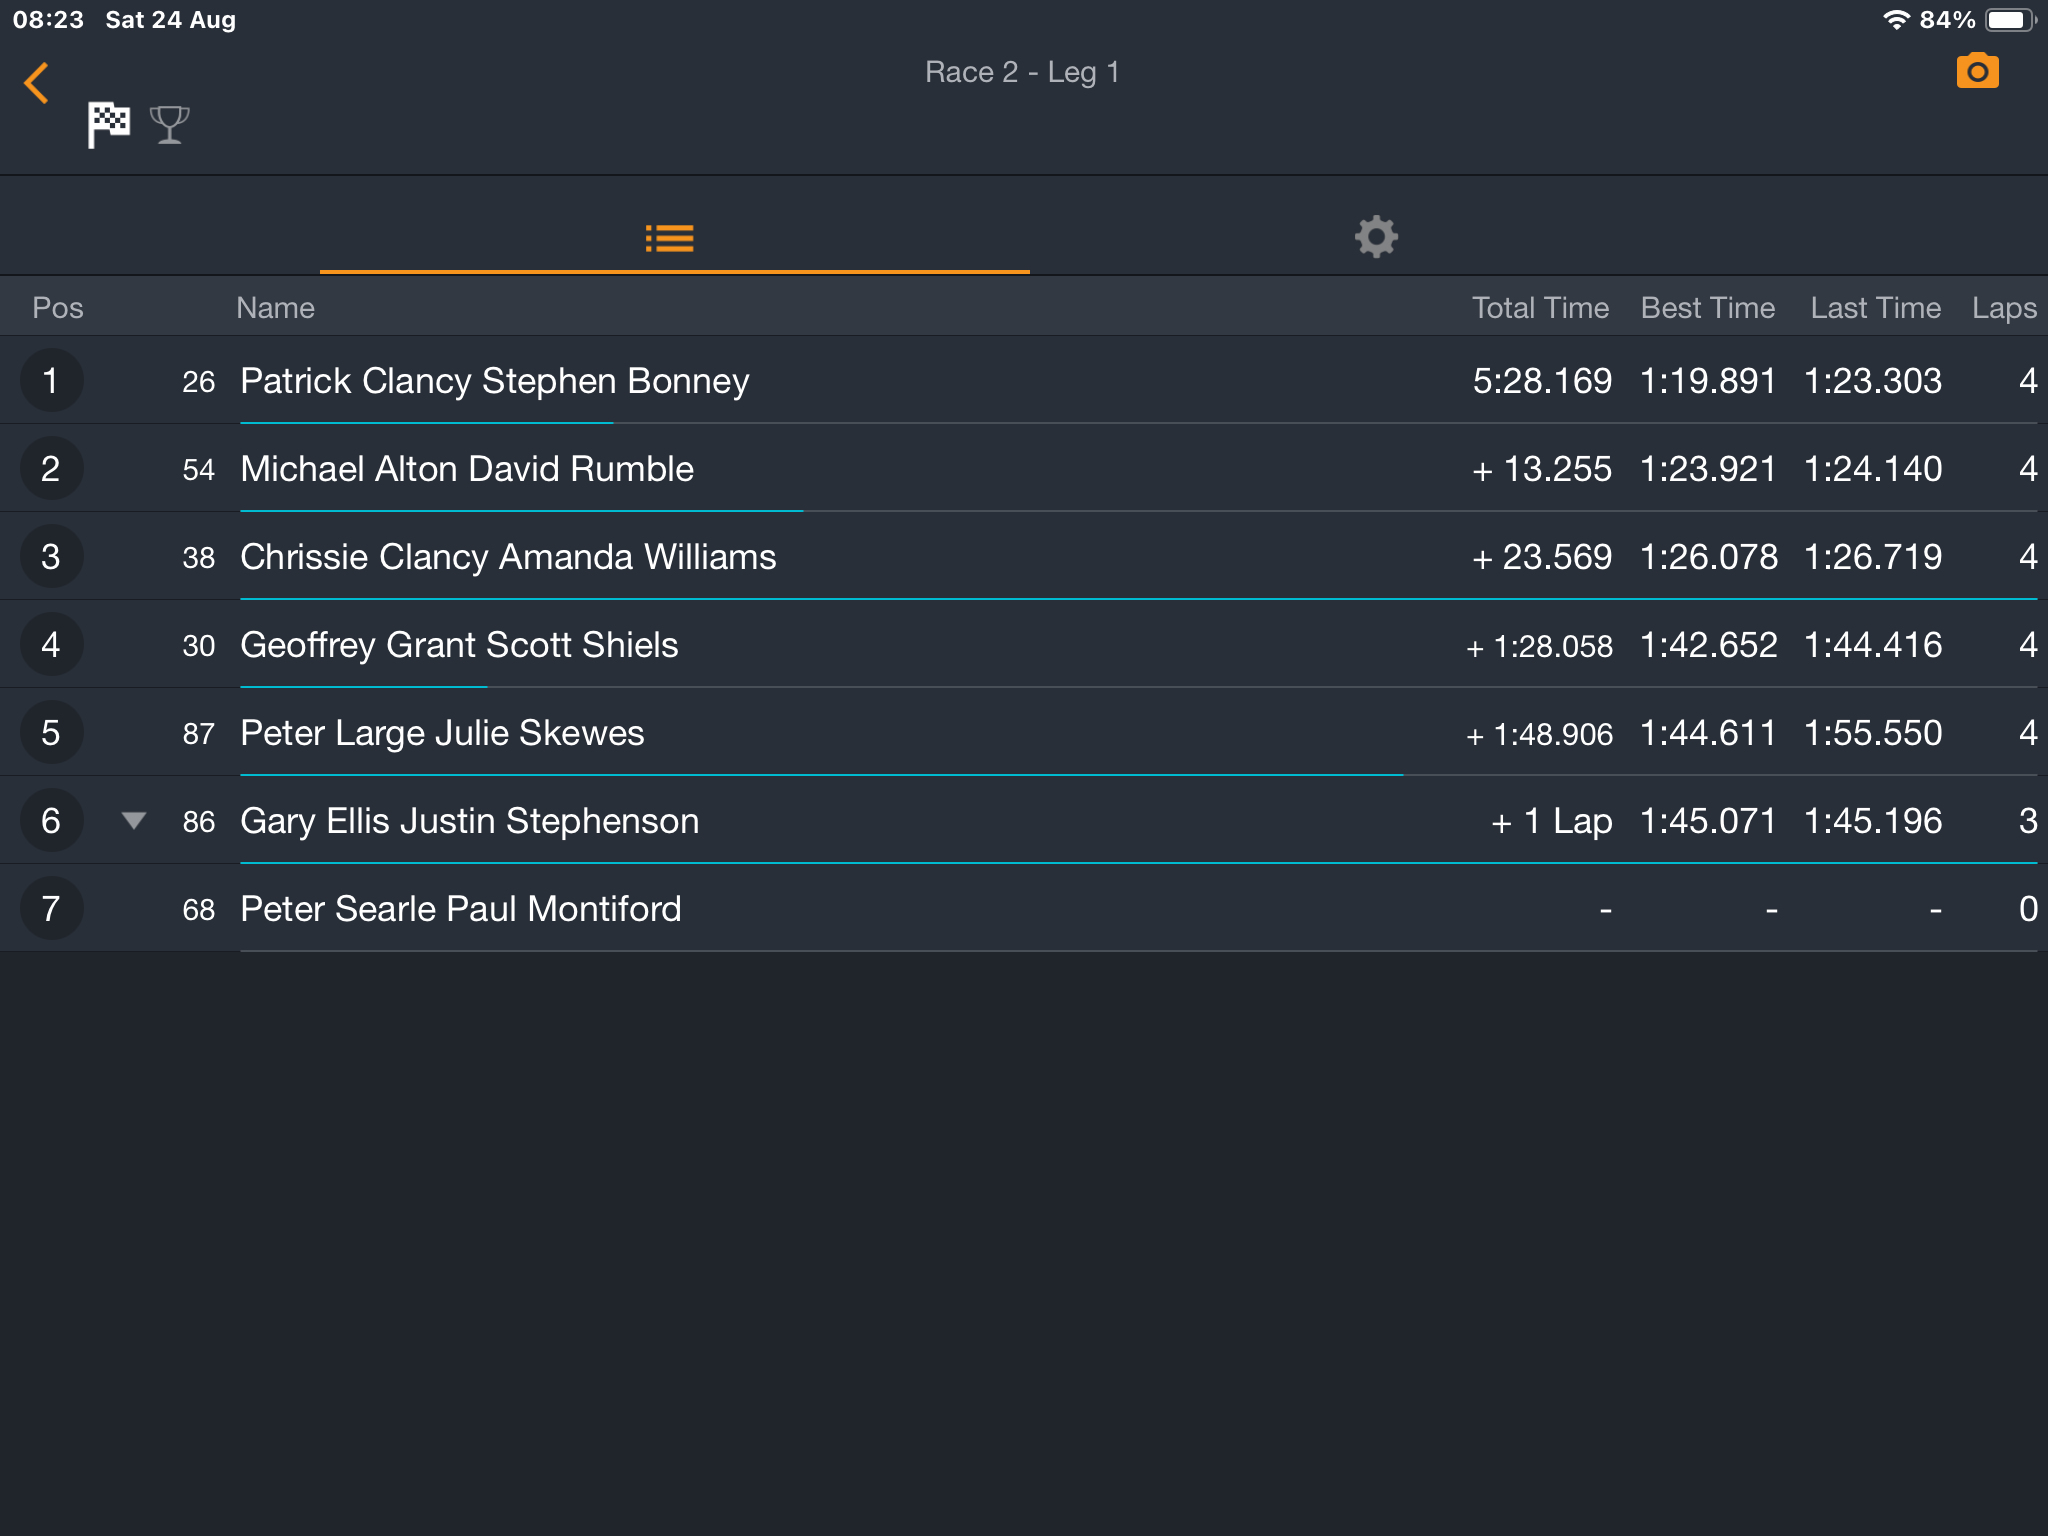Open the gear settings tab
Viewport: 2048px width, 1536px height.
(x=1376, y=237)
